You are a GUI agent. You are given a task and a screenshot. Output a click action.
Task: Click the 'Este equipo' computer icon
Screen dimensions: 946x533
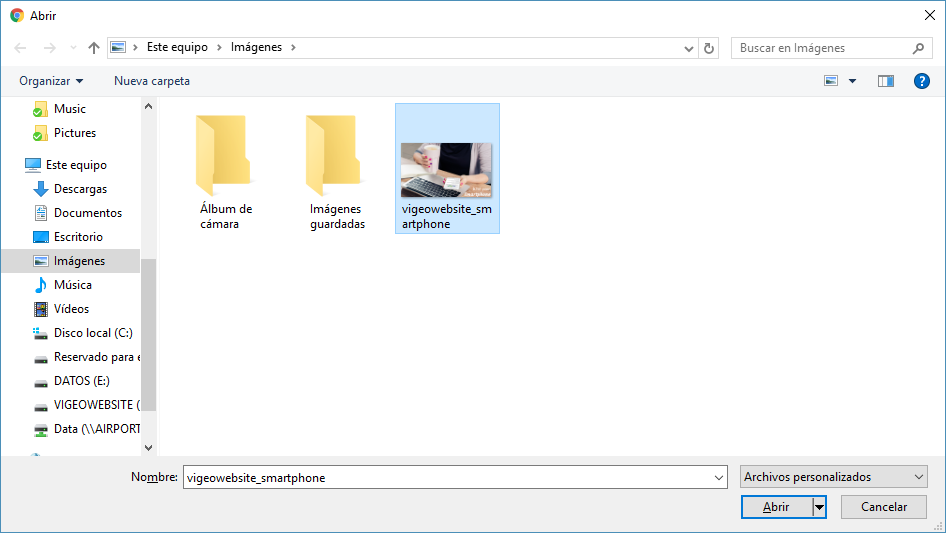tap(33, 165)
